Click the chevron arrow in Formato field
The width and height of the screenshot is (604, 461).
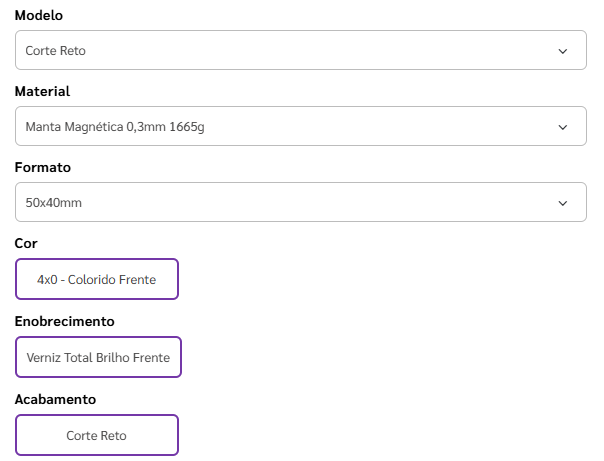click(x=562, y=203)
